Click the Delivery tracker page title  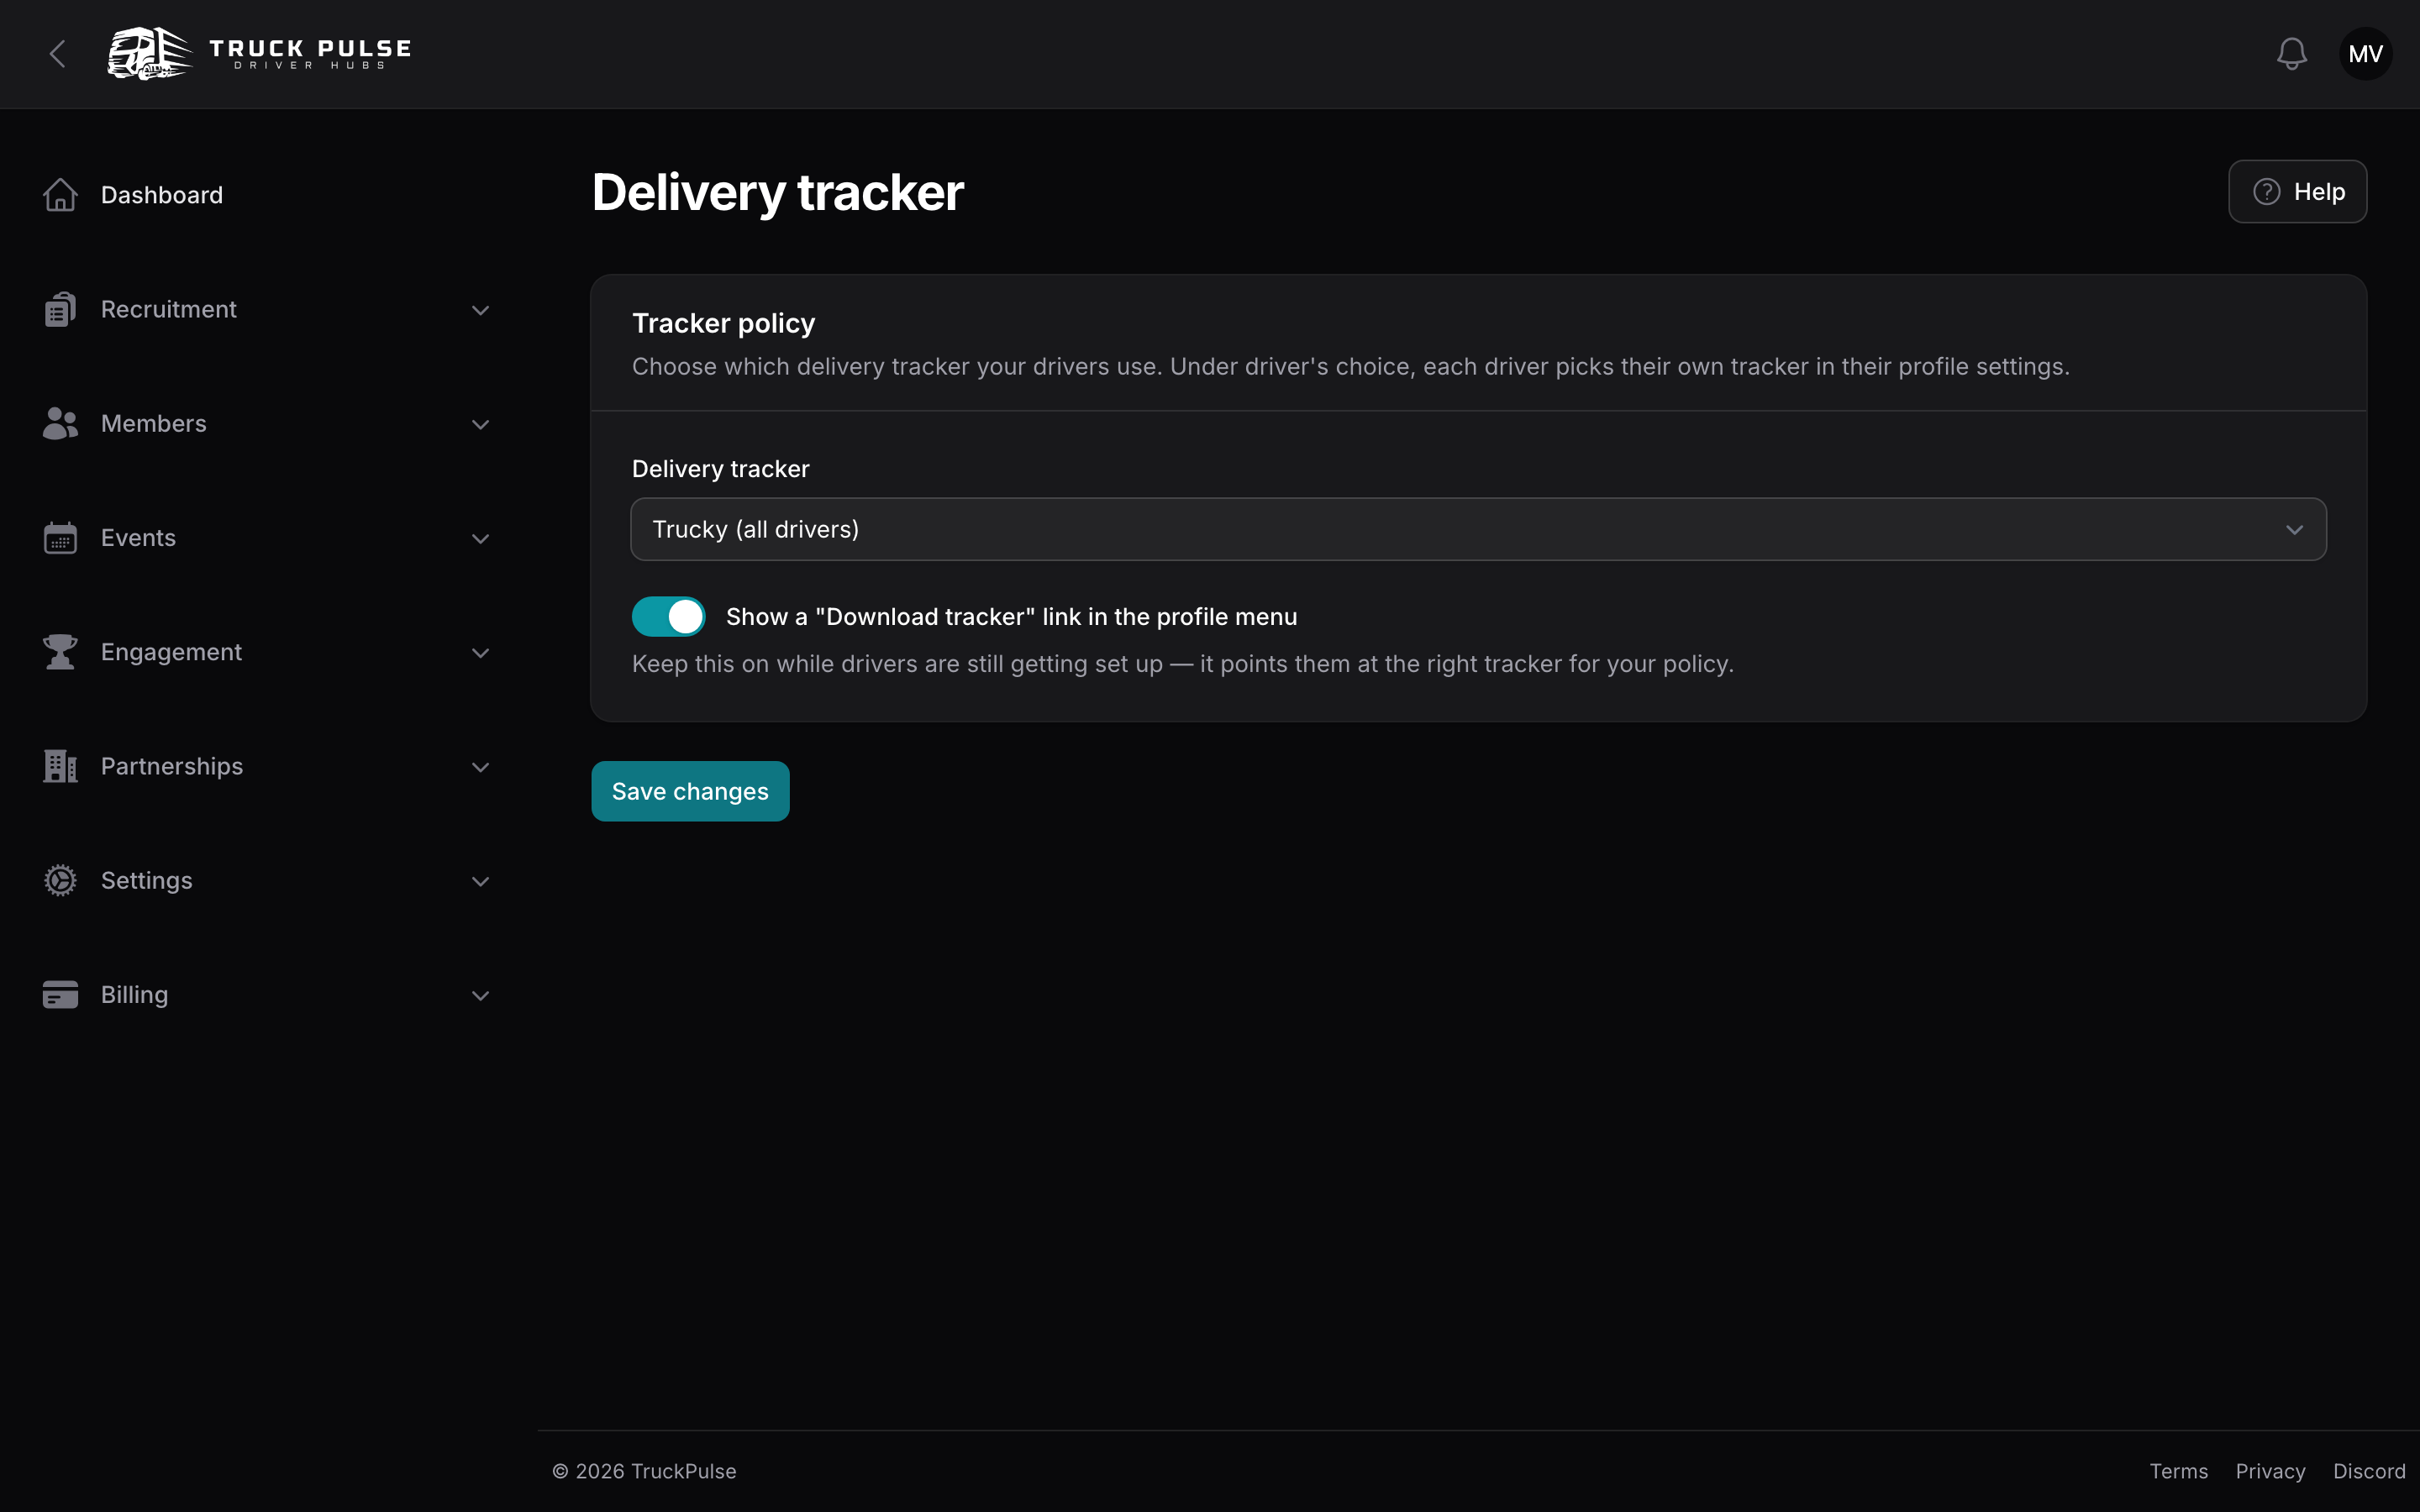777,193
